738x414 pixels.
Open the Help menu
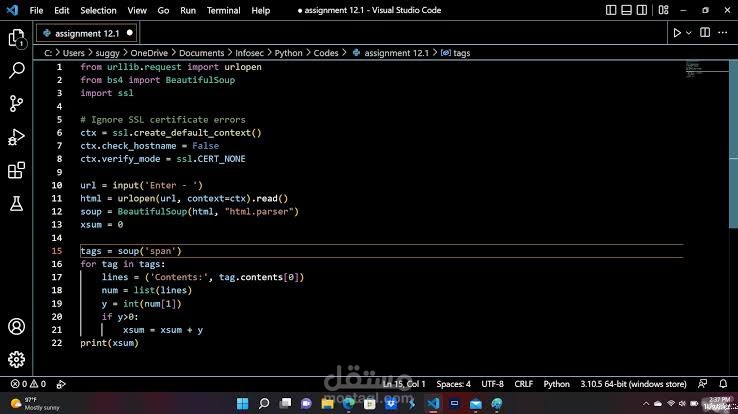(260, 10)
